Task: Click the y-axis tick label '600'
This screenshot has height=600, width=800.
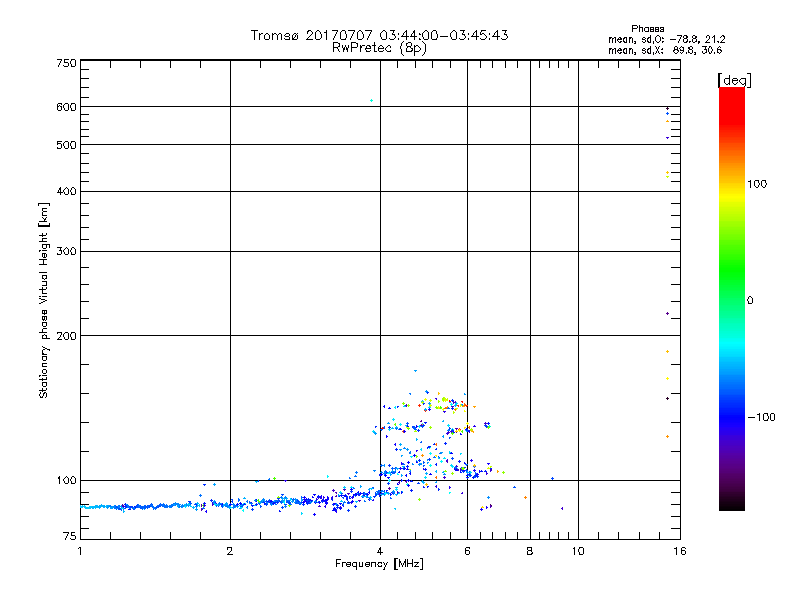Action: (66, 107)
